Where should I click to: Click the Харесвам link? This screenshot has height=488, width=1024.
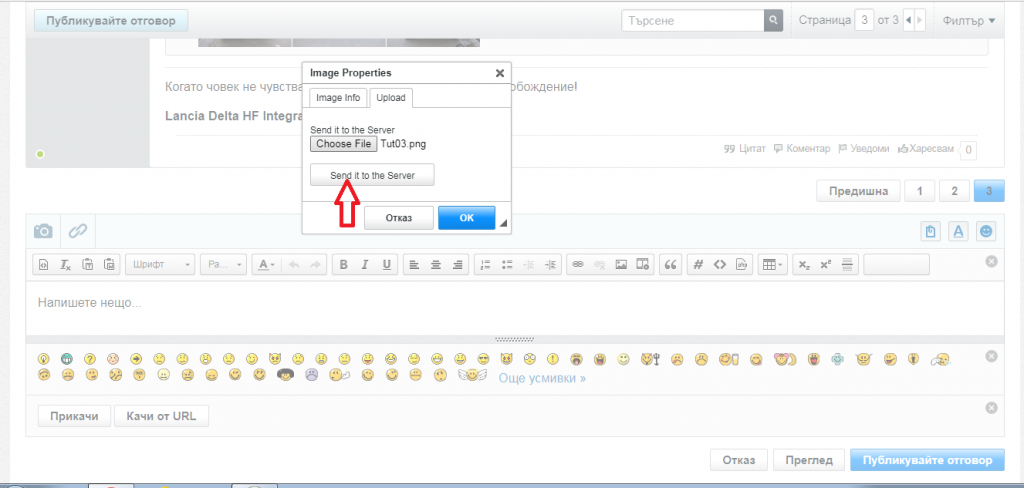tap(926, 149)
